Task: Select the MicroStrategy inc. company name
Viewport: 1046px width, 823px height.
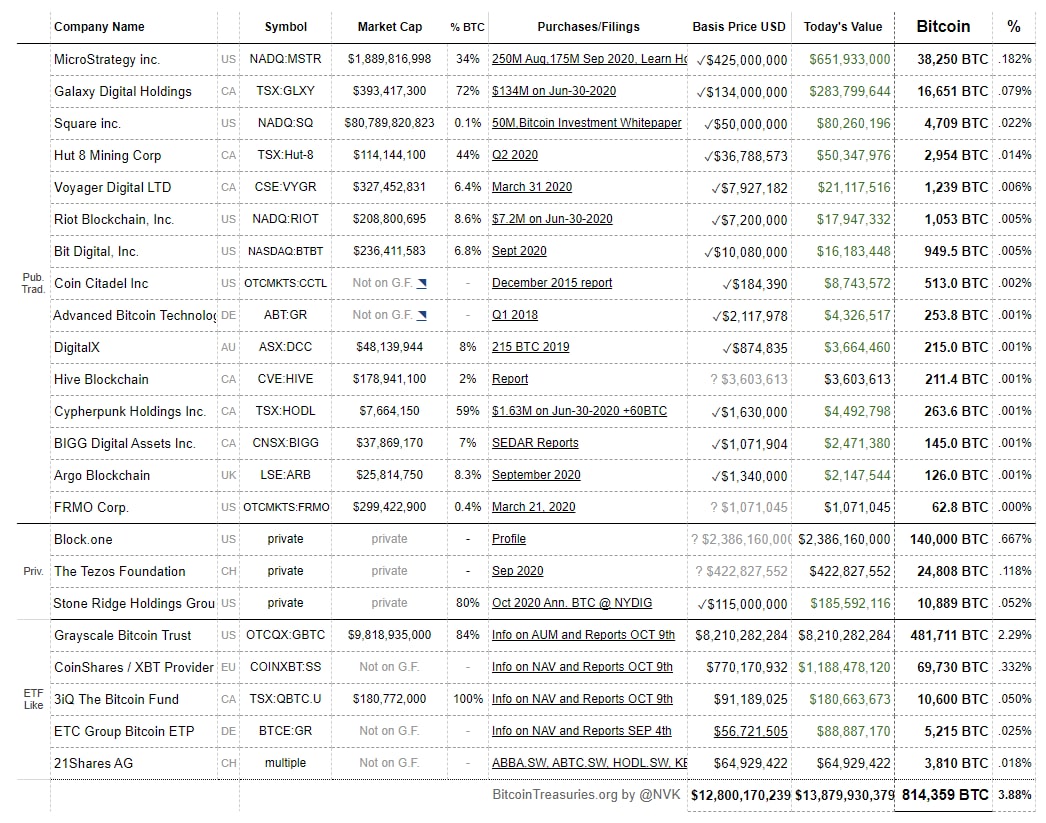Action: [x=107, y=59]
